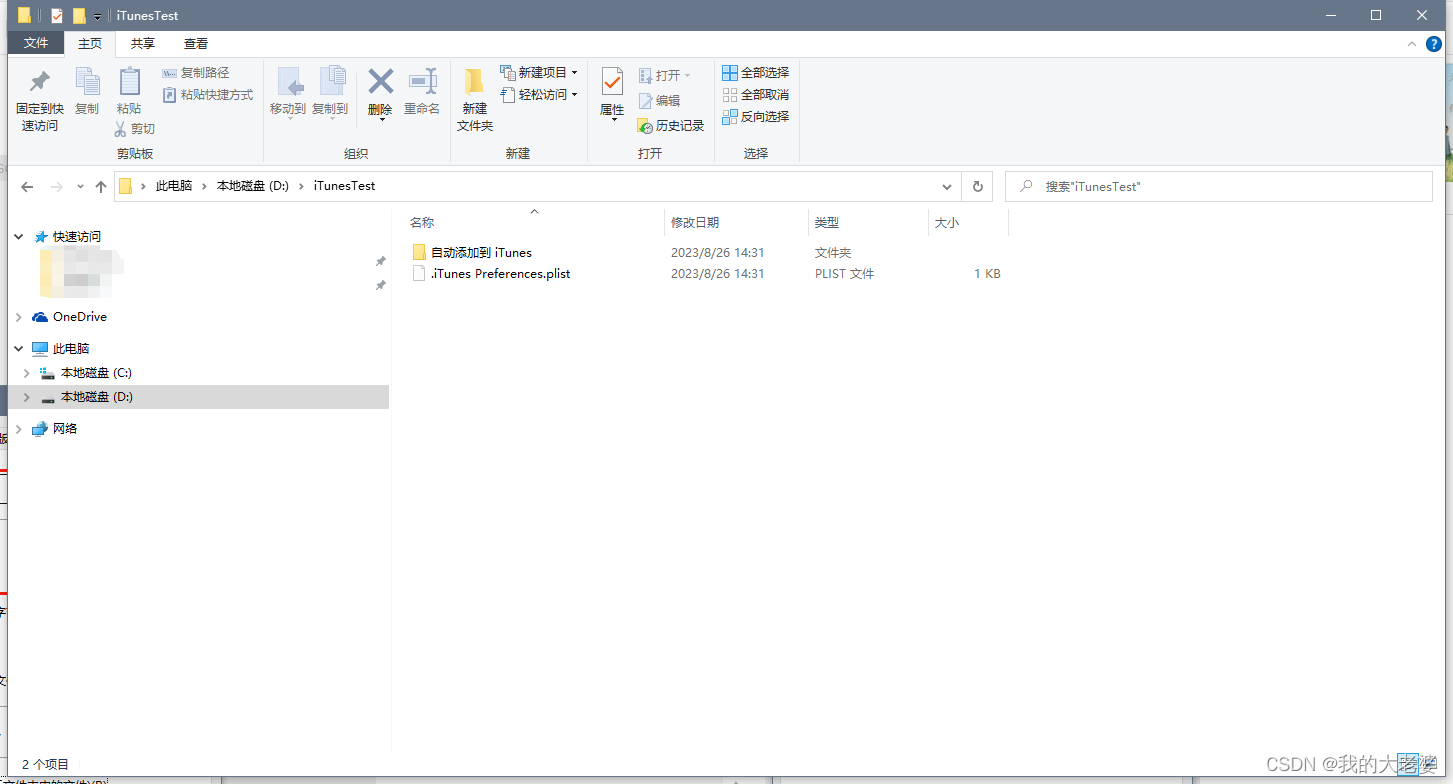Screen dimensions: 1453x784
Task: Click the 重命名 rename icon
Action: pyautogui.click(x=422, y=81)
